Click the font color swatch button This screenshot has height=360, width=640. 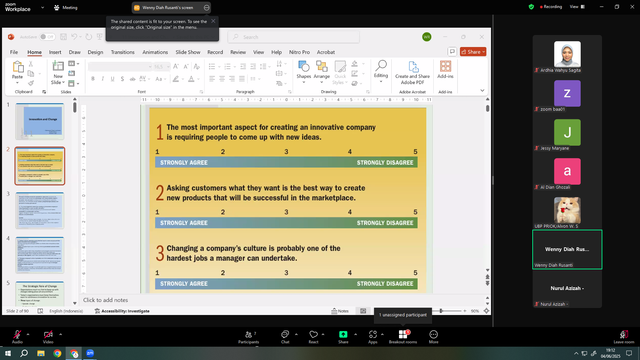(x=191, y=79)
